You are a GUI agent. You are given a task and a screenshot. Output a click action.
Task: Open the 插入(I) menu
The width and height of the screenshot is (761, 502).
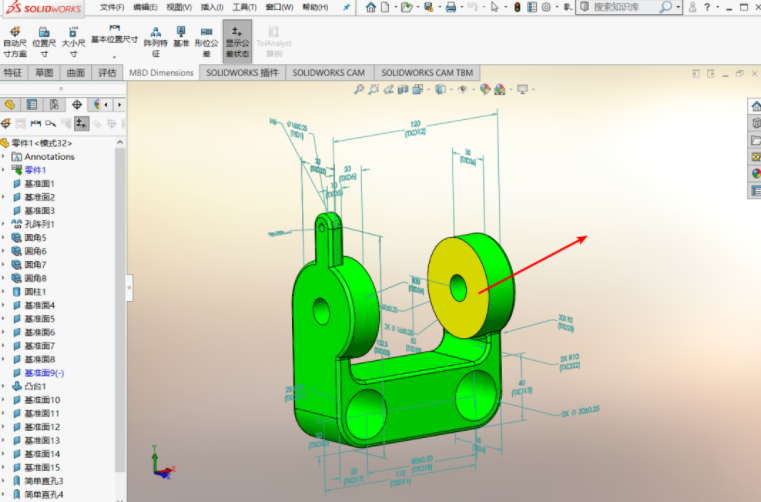click(x=212, y=7)
